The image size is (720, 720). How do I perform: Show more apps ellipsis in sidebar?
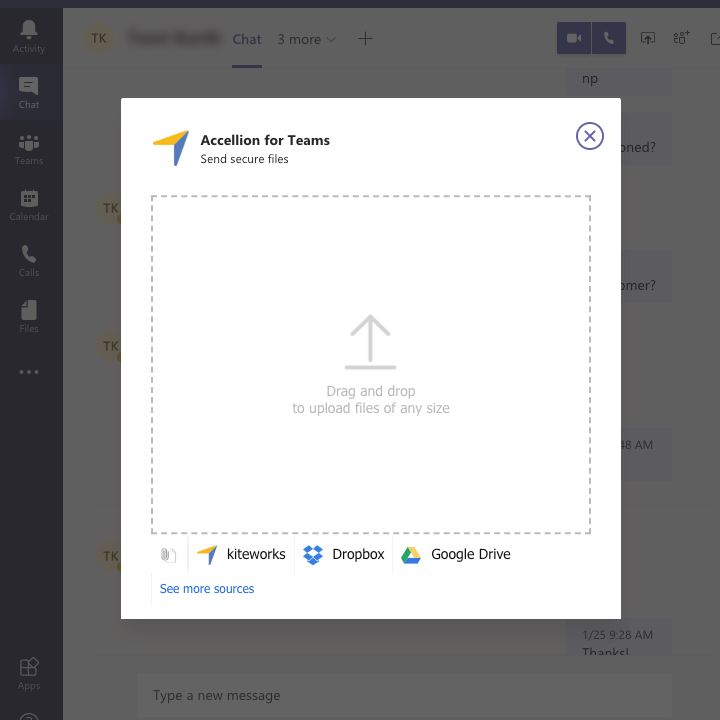click(29, 372)
